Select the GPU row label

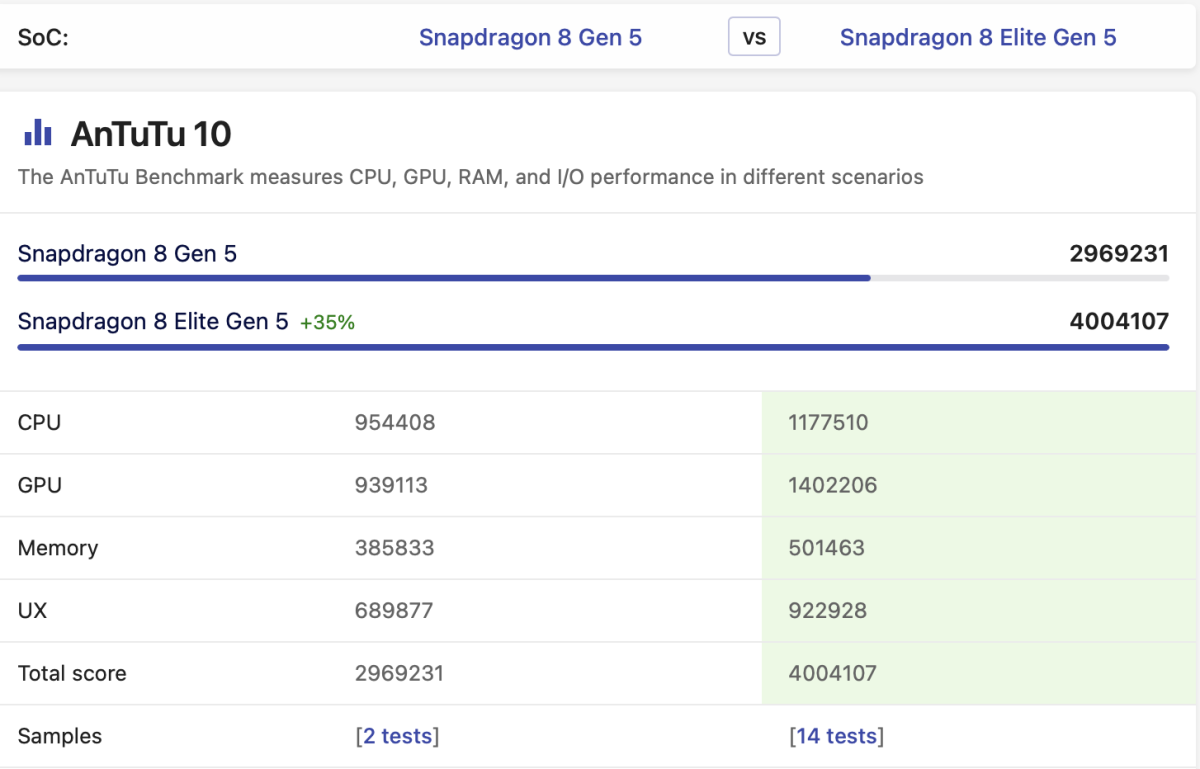[x=40, y=485]
